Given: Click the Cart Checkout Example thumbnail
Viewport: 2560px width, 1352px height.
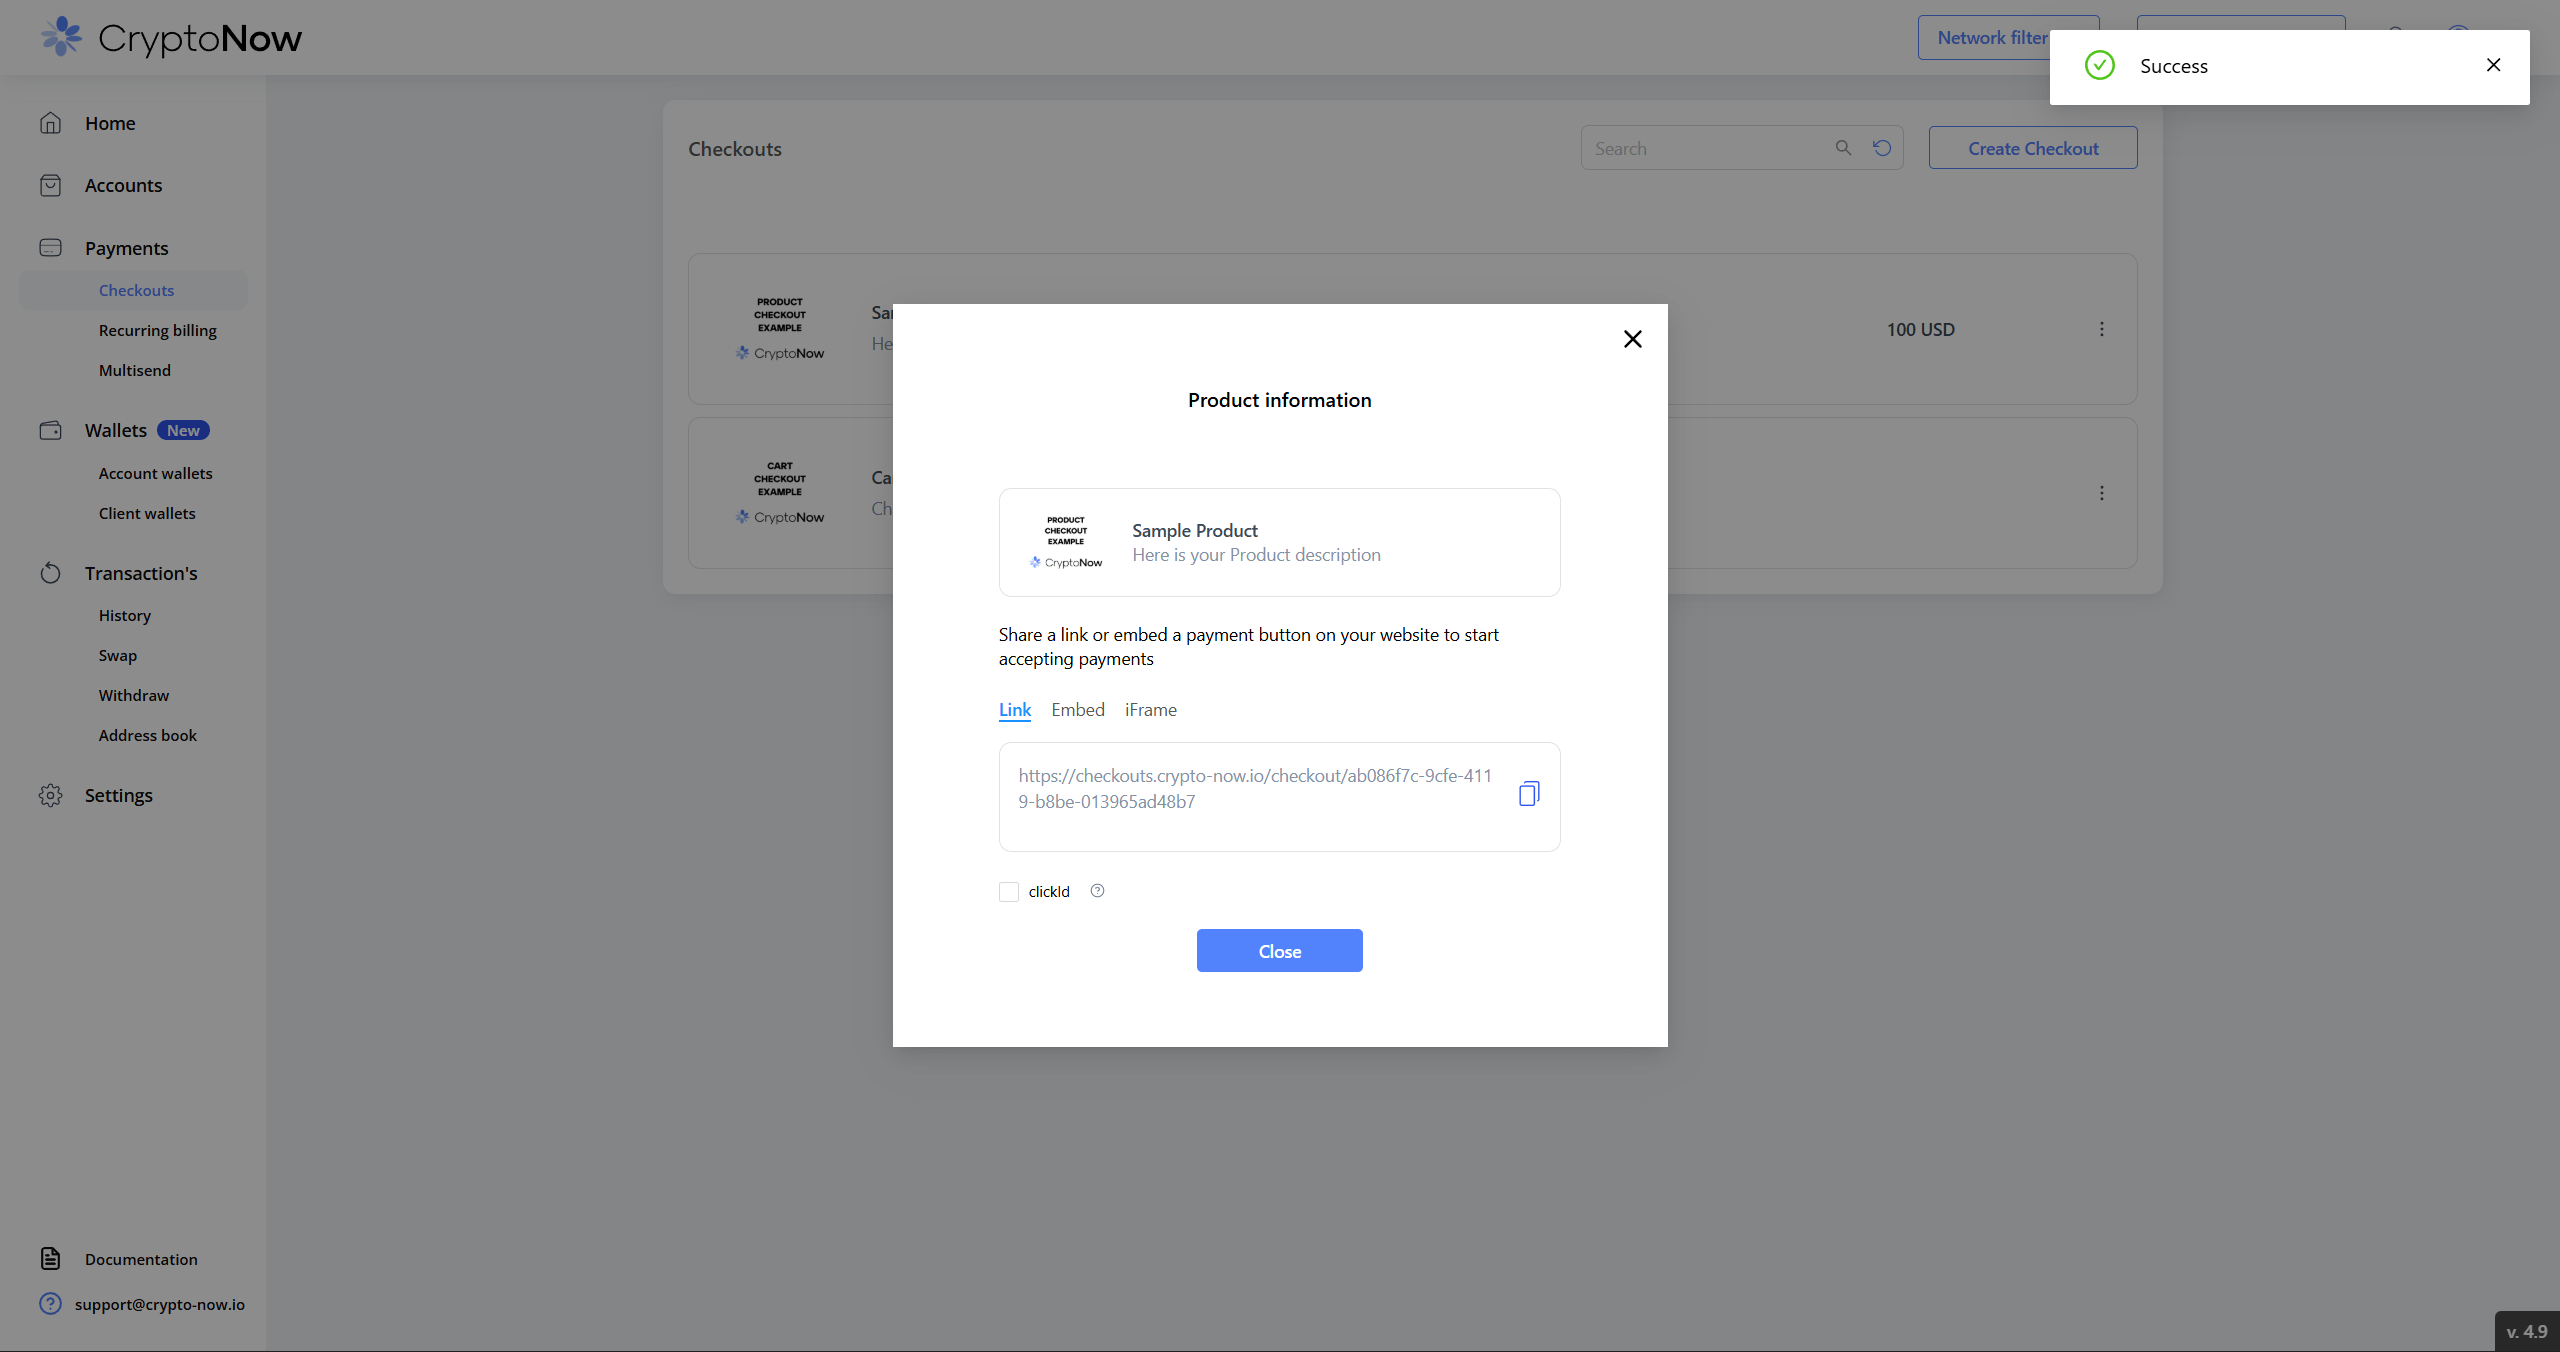Looking at the screenshot, I should [x=780, y=492].
